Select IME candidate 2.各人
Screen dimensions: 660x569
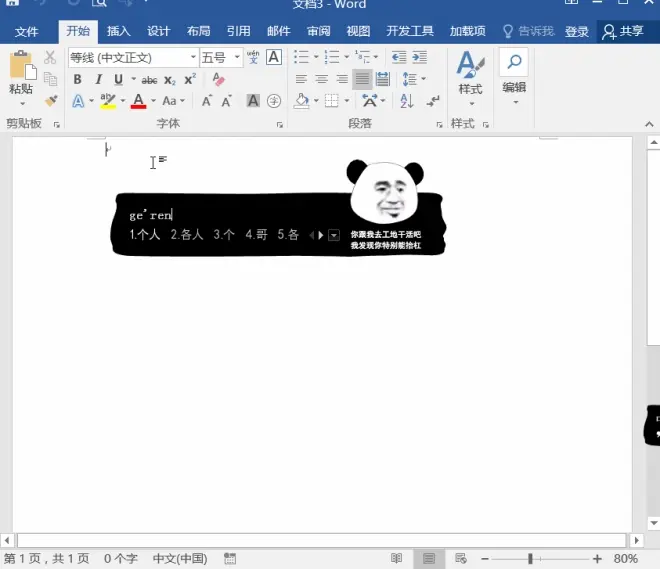click(187, 234)
